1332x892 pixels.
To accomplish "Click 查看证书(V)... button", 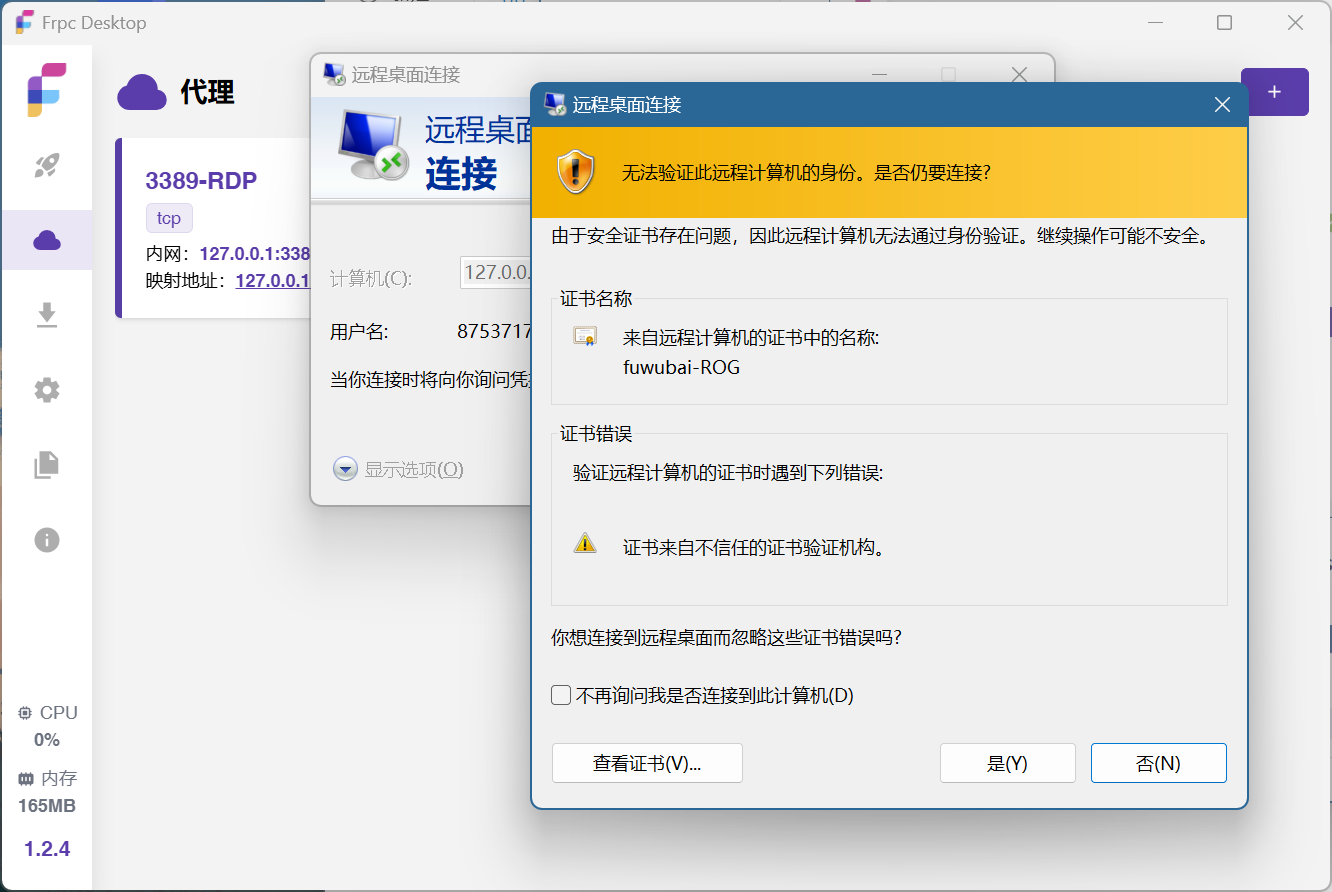I will pyautogui.click(x=647, y=763).
